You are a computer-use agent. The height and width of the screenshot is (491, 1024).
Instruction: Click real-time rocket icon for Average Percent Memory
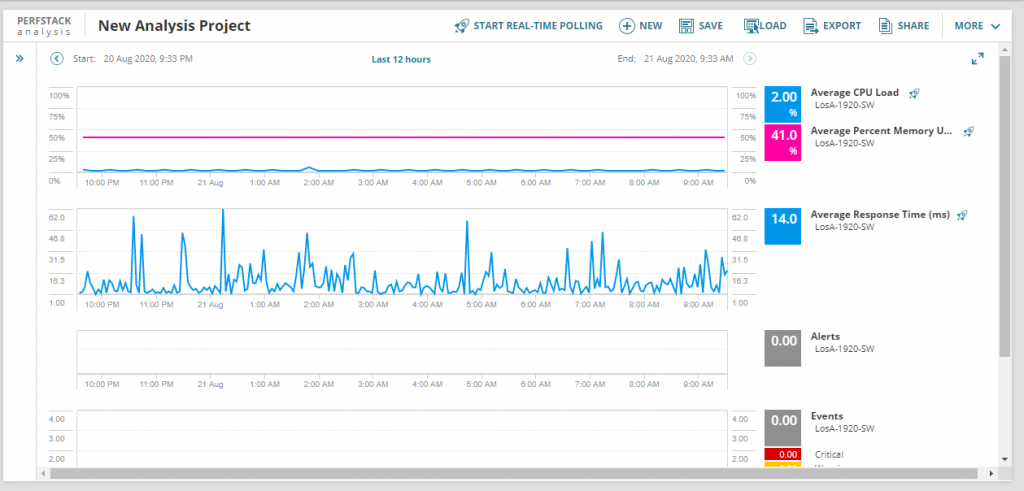point(968,131)
